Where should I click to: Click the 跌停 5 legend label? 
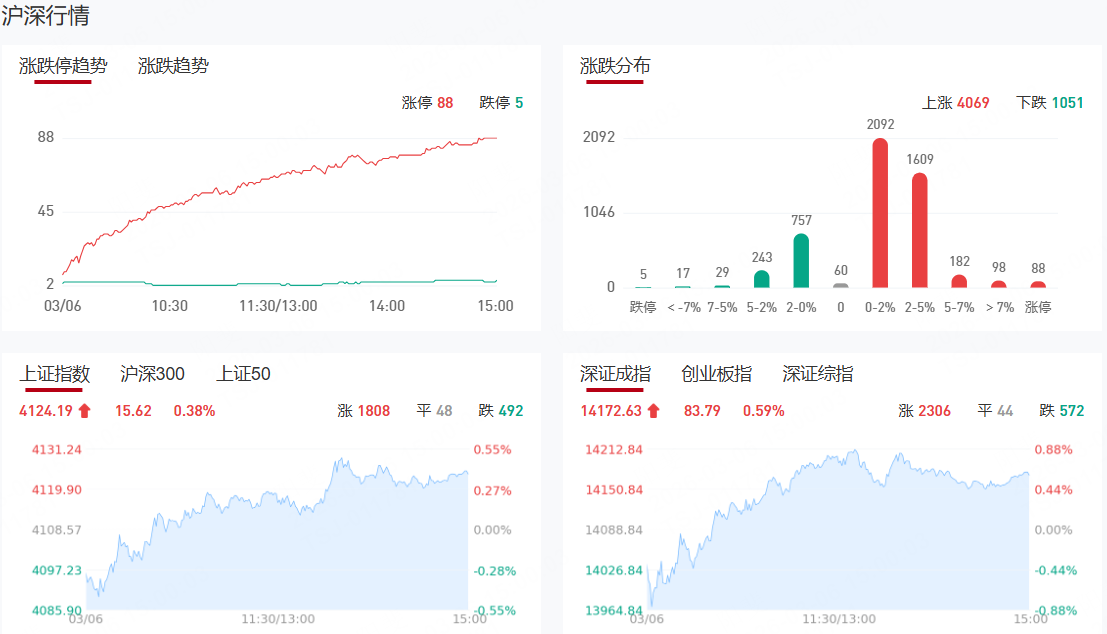501,103
